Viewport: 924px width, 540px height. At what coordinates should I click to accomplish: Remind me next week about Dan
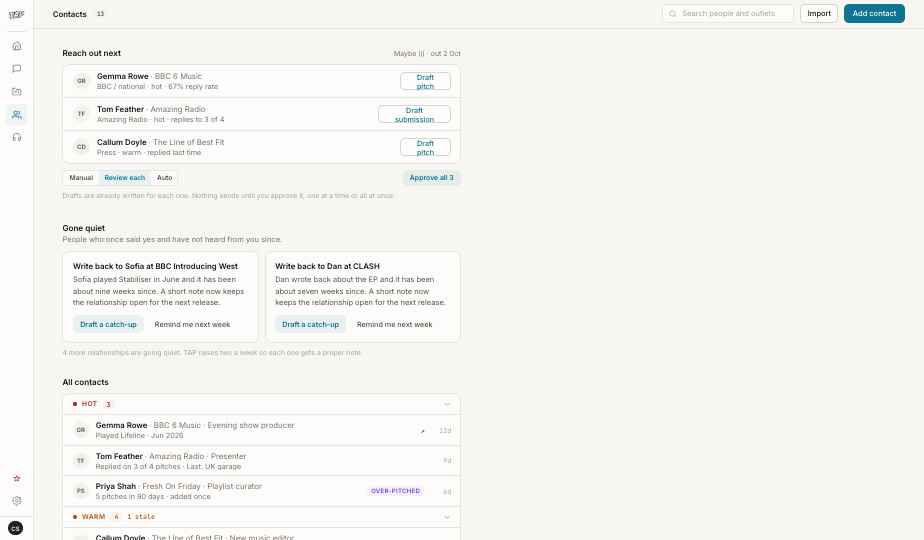click(x=394, y=324)
